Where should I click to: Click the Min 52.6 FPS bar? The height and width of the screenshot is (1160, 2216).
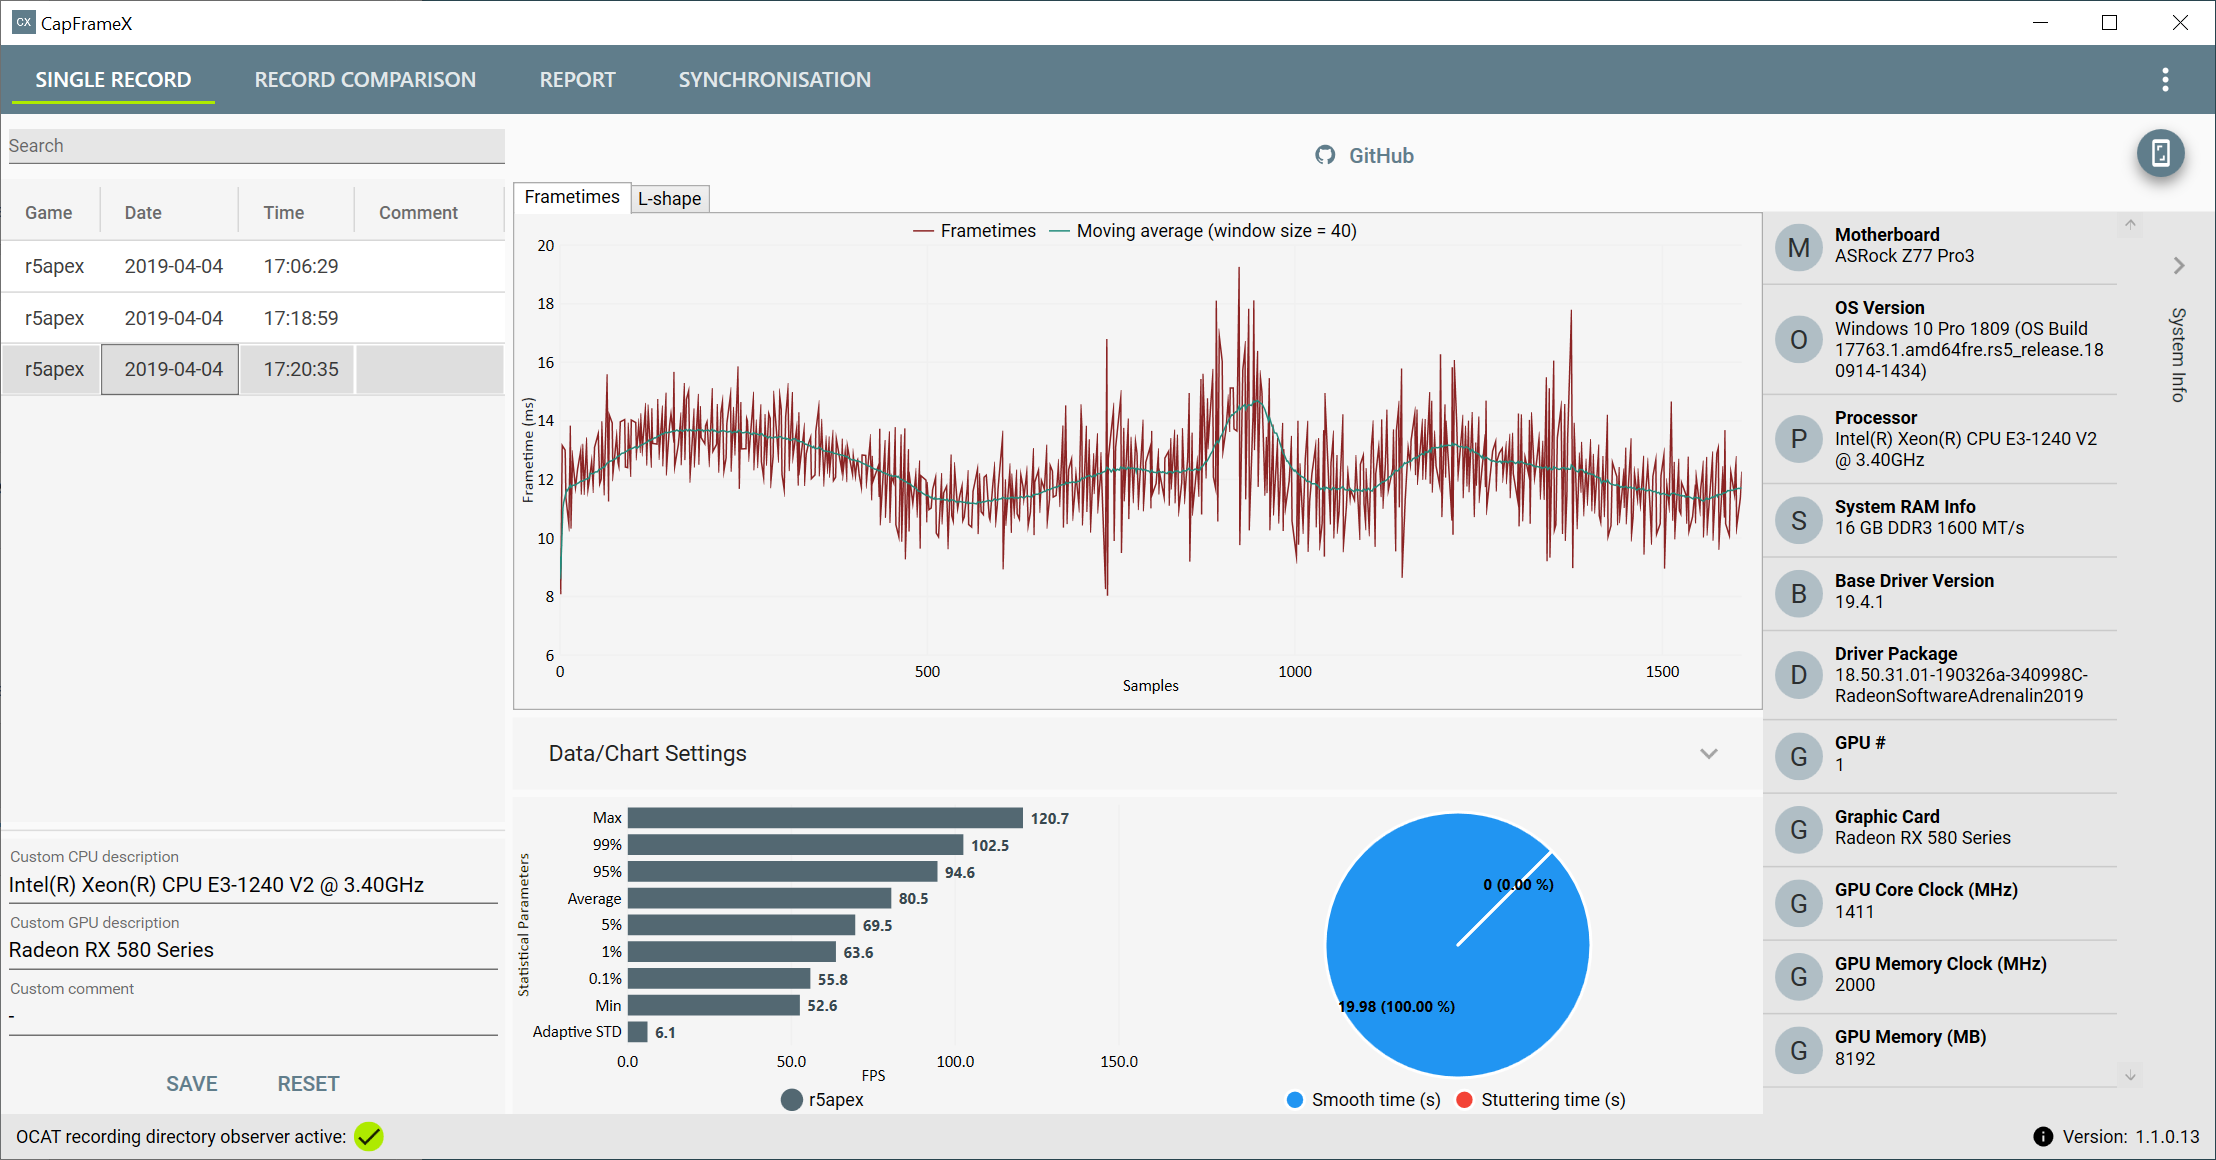pyautogui.click(x=714, y=1005)
